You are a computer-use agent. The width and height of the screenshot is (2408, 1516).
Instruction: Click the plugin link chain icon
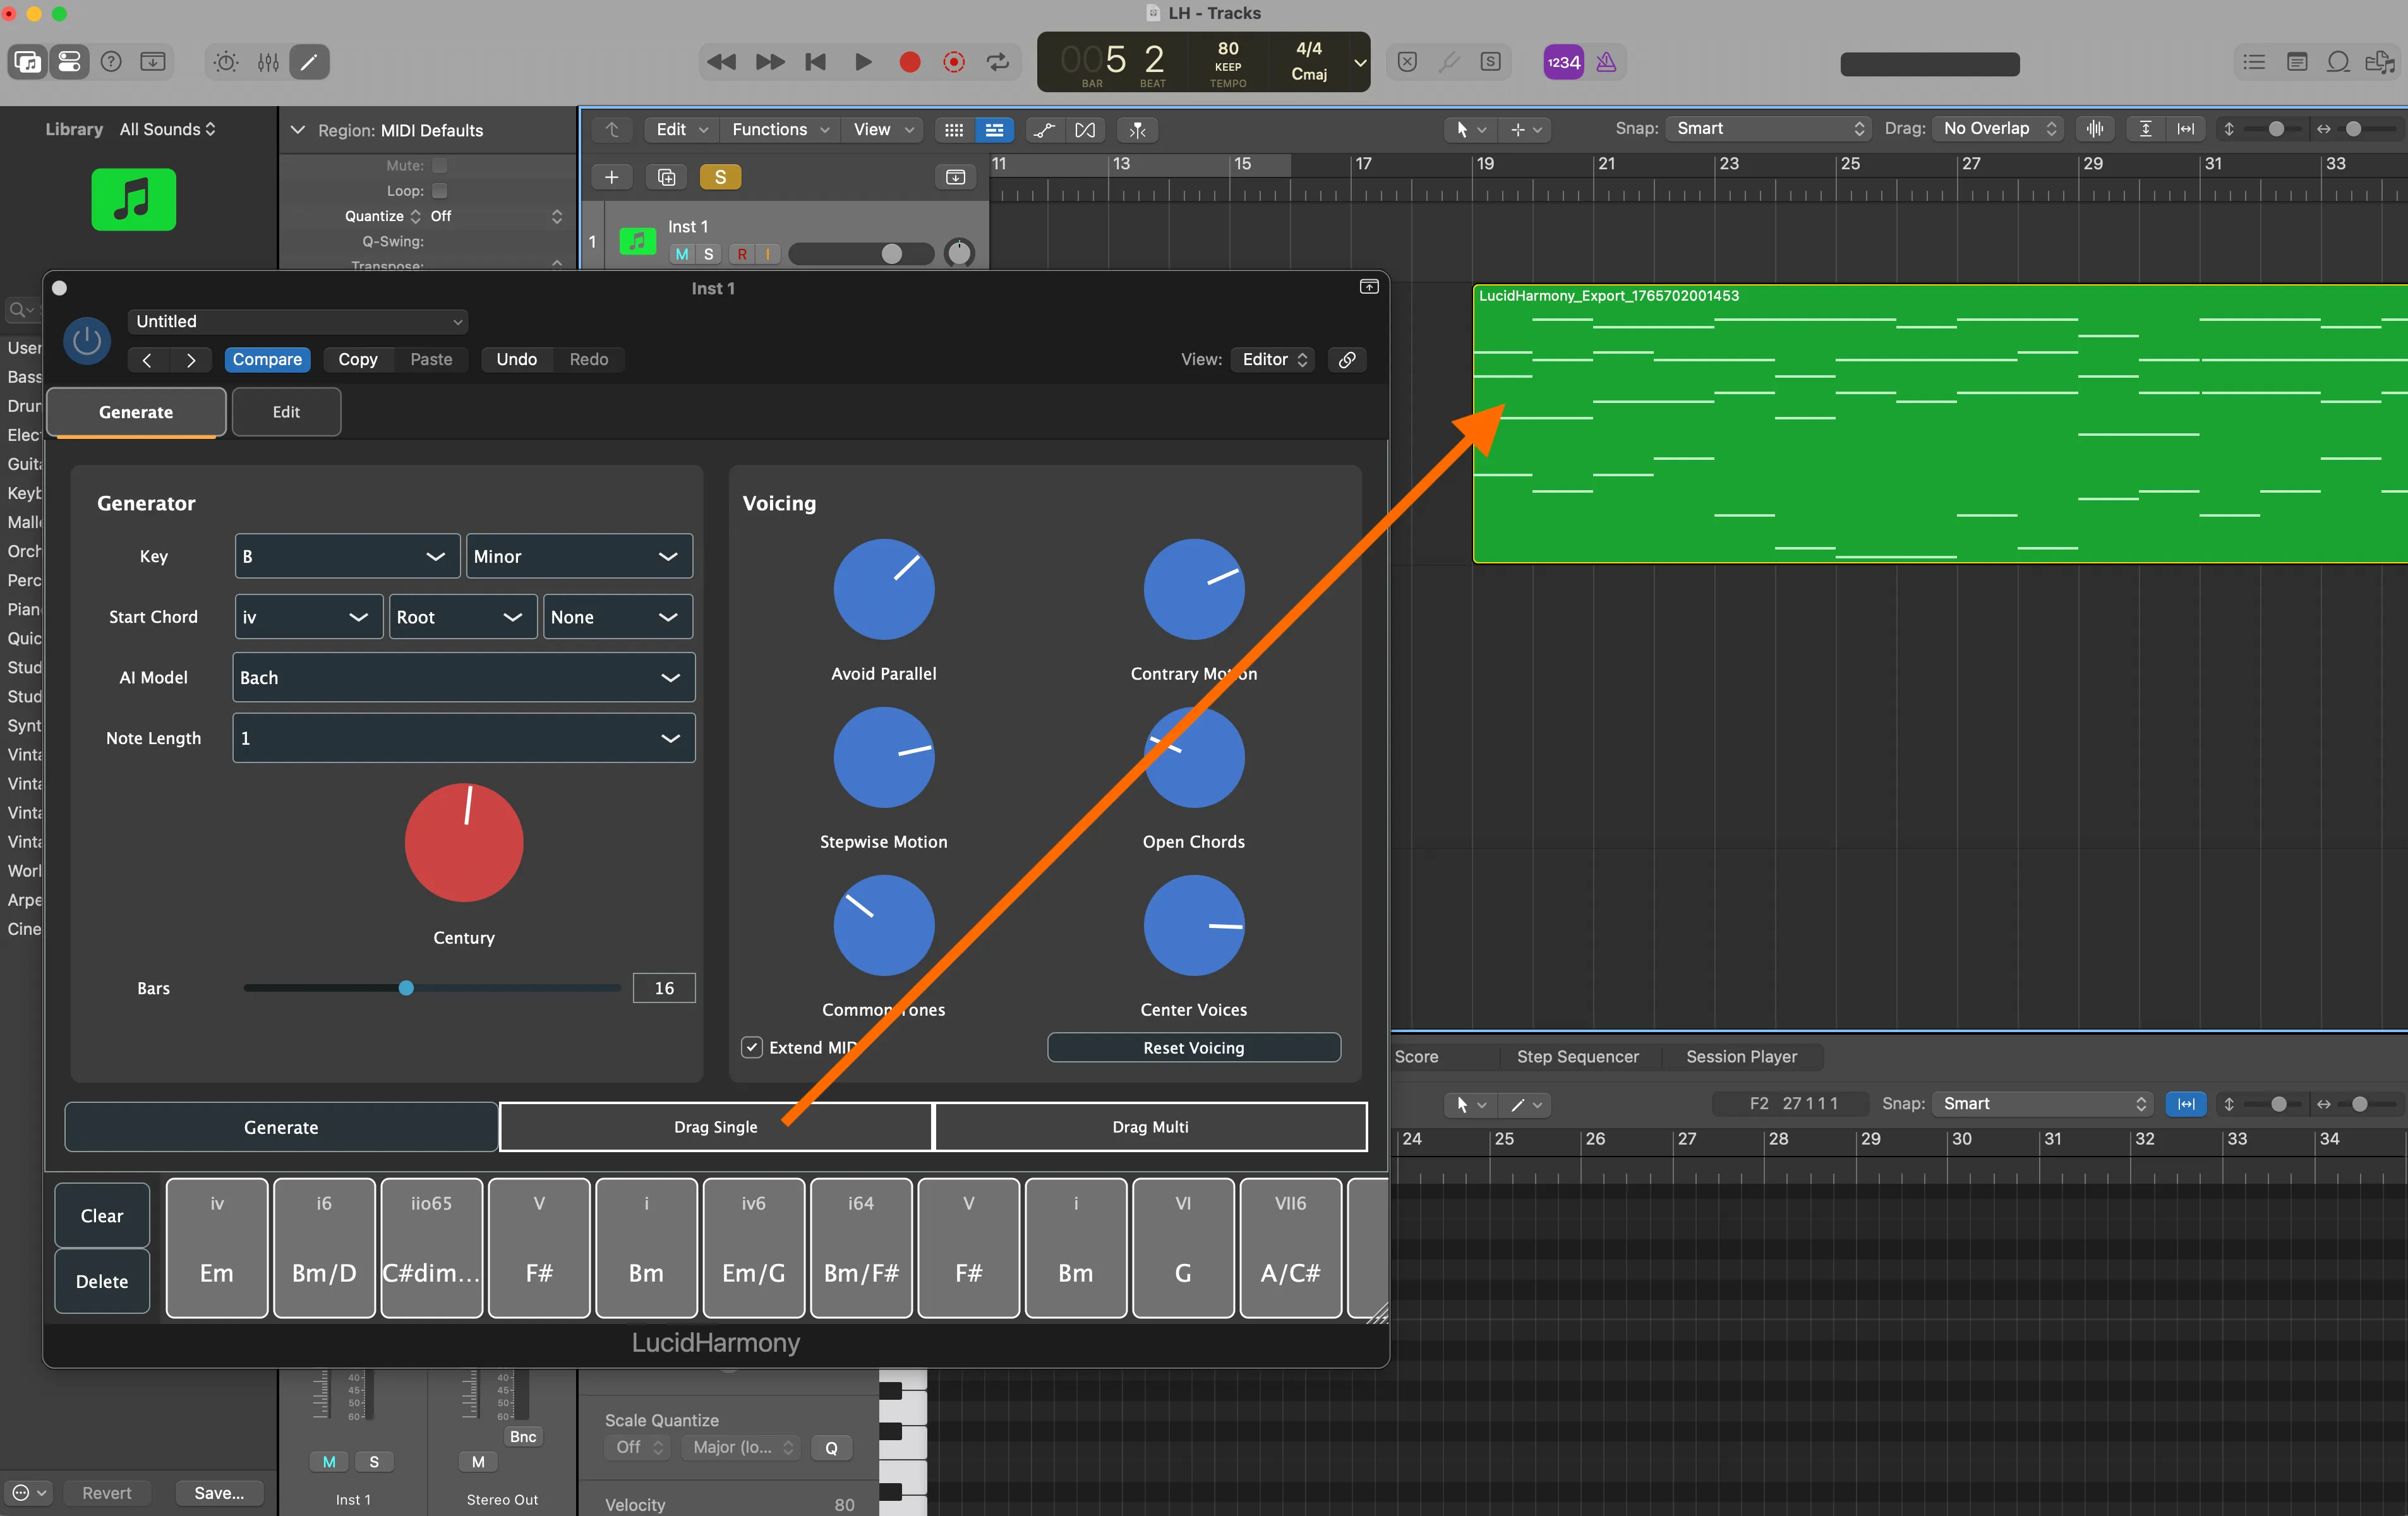1347,359
